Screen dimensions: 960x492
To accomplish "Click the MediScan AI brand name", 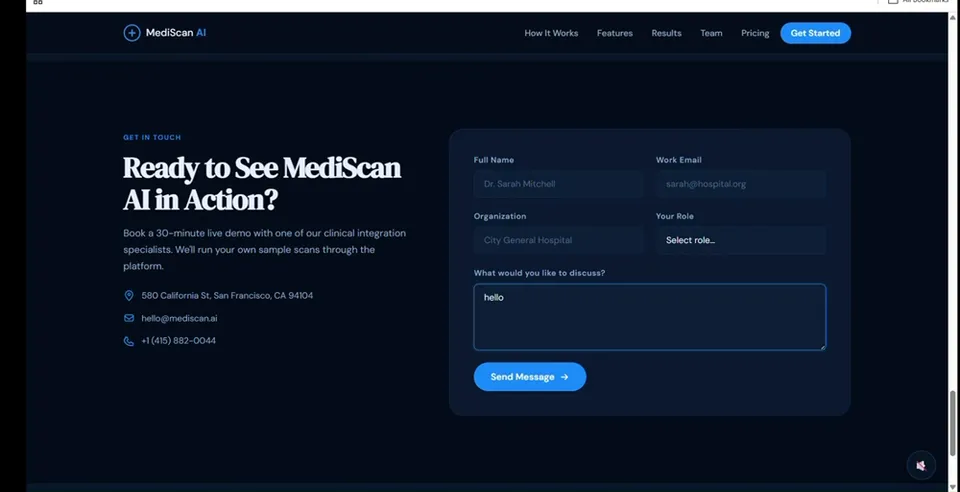I will (x=176, y=33).
